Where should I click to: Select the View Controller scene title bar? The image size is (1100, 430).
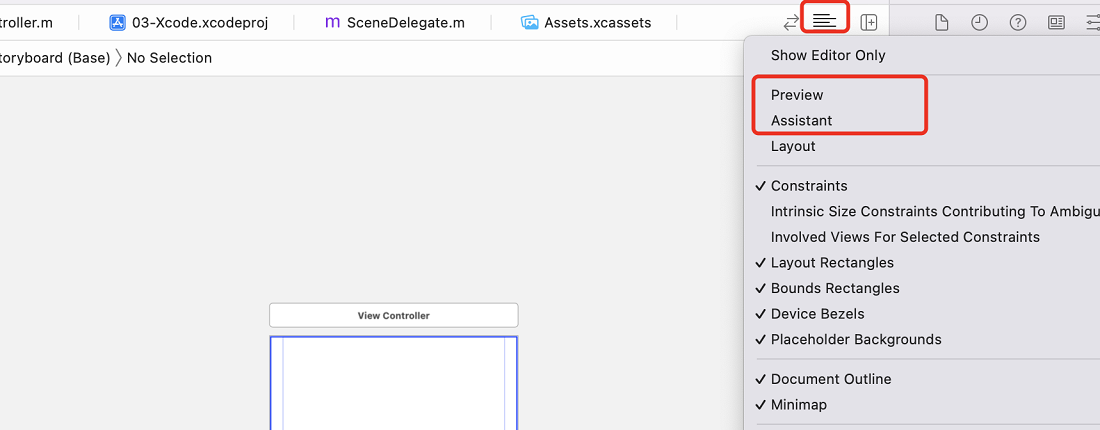coord(394,315)
